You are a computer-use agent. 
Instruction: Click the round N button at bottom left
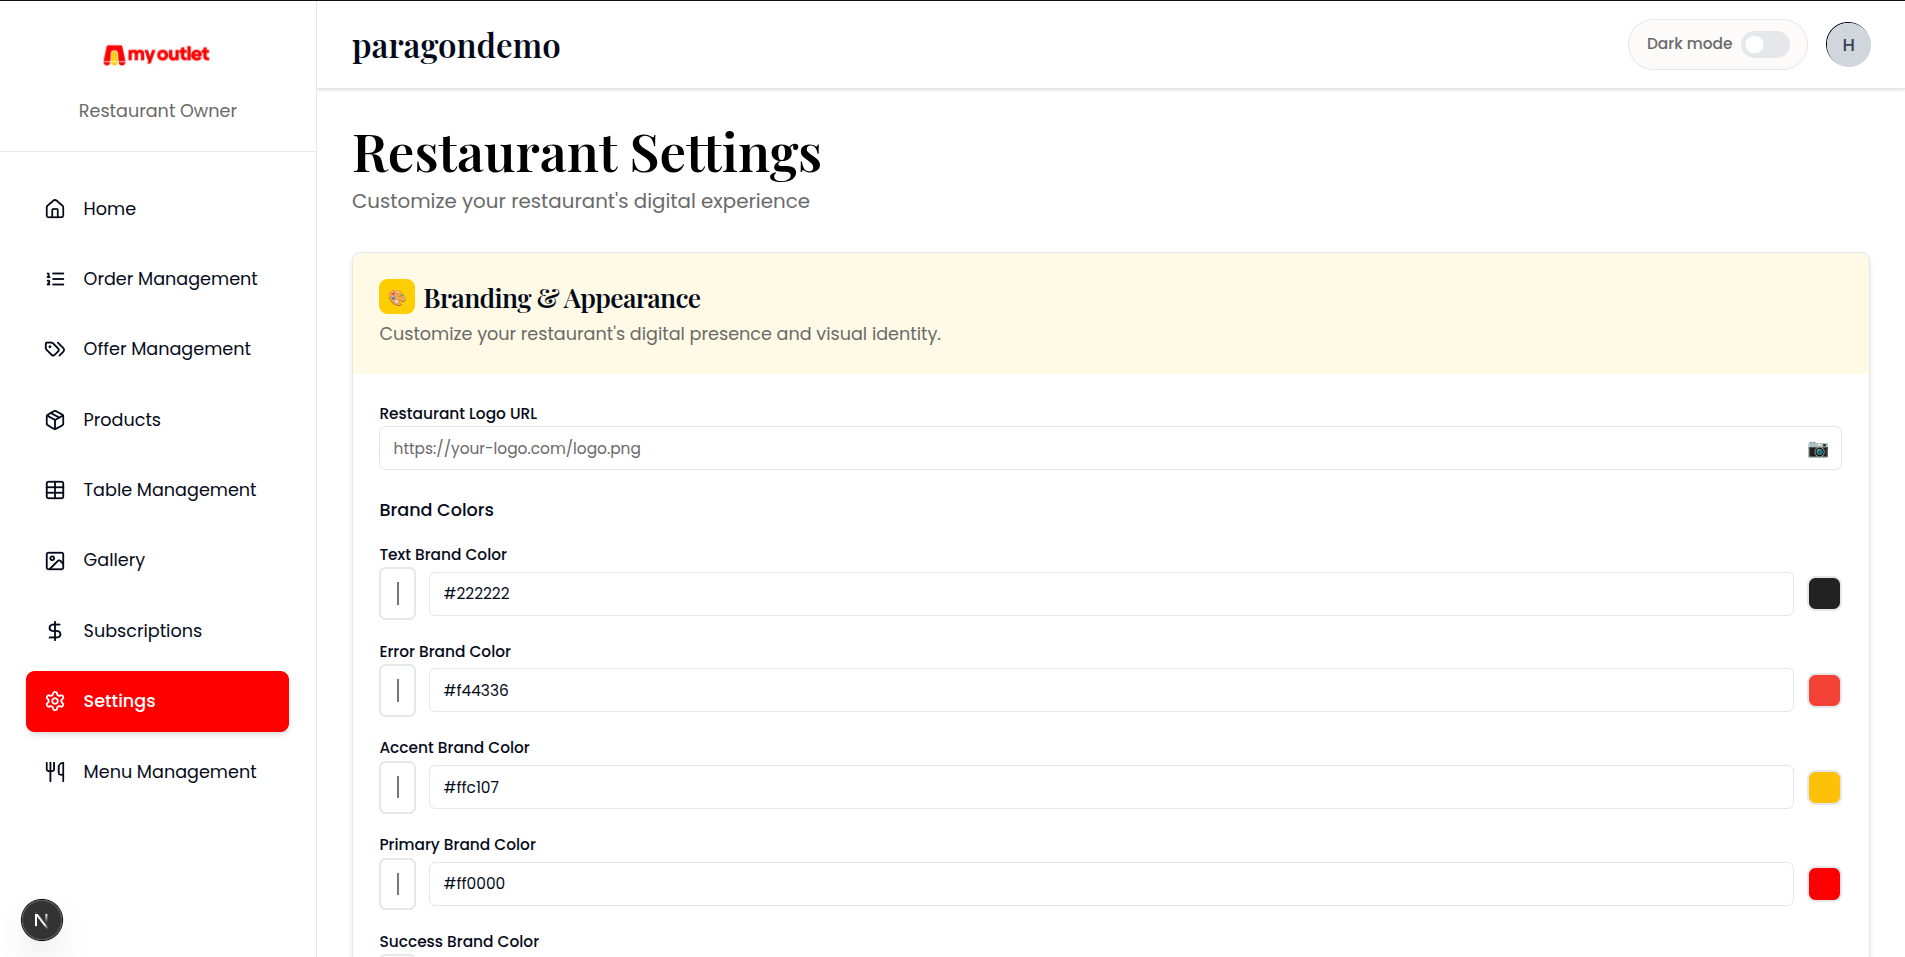click(42, 920)
